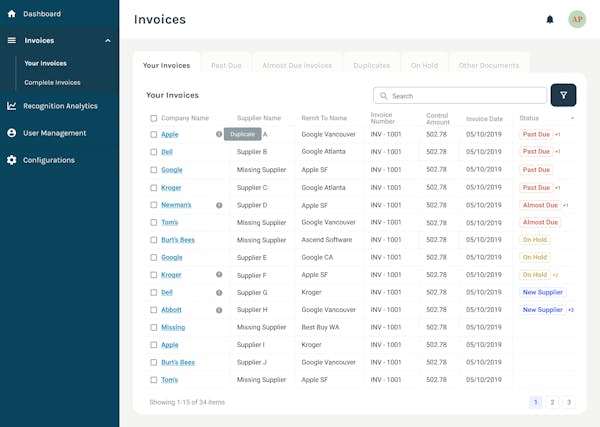Viewport: 600px width, 427px height.
Task: Expand the +1 statuses on the Apple row
Action: point(558,134)
